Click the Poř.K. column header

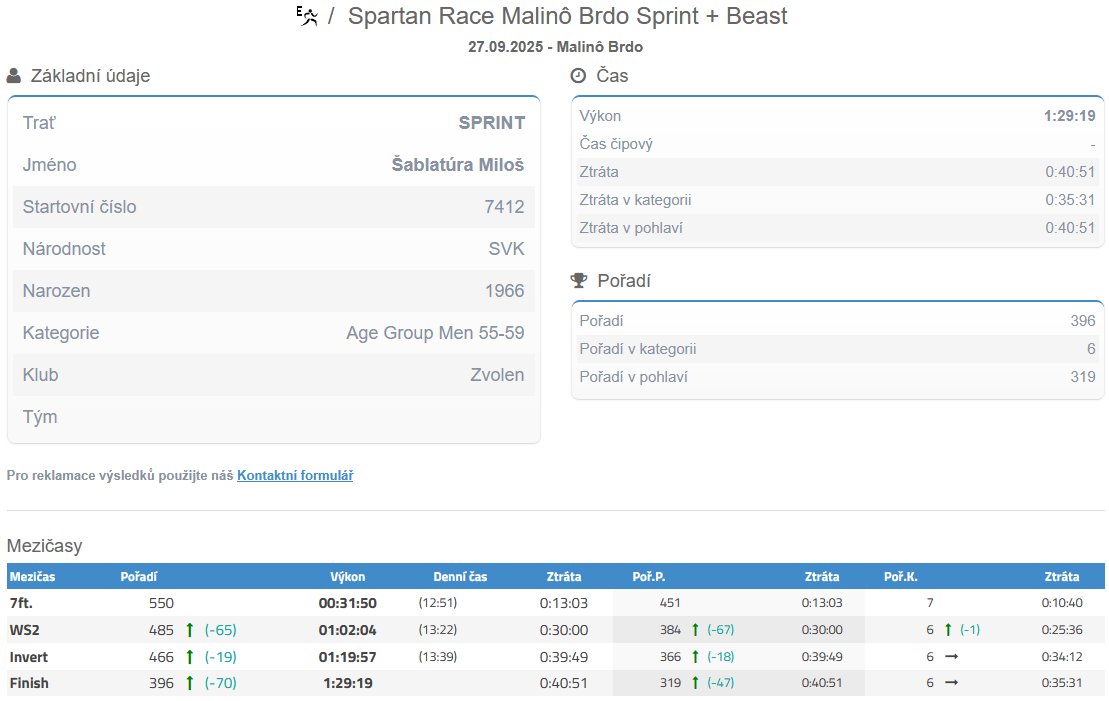pyautogui.click(x=901, y=577)
